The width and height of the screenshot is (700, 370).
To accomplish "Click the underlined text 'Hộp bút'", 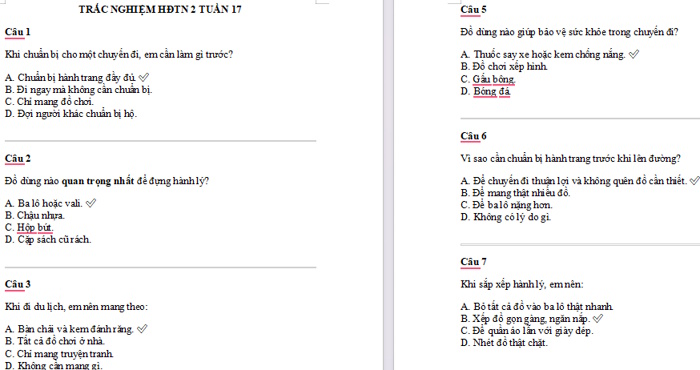I will [35, 228].
